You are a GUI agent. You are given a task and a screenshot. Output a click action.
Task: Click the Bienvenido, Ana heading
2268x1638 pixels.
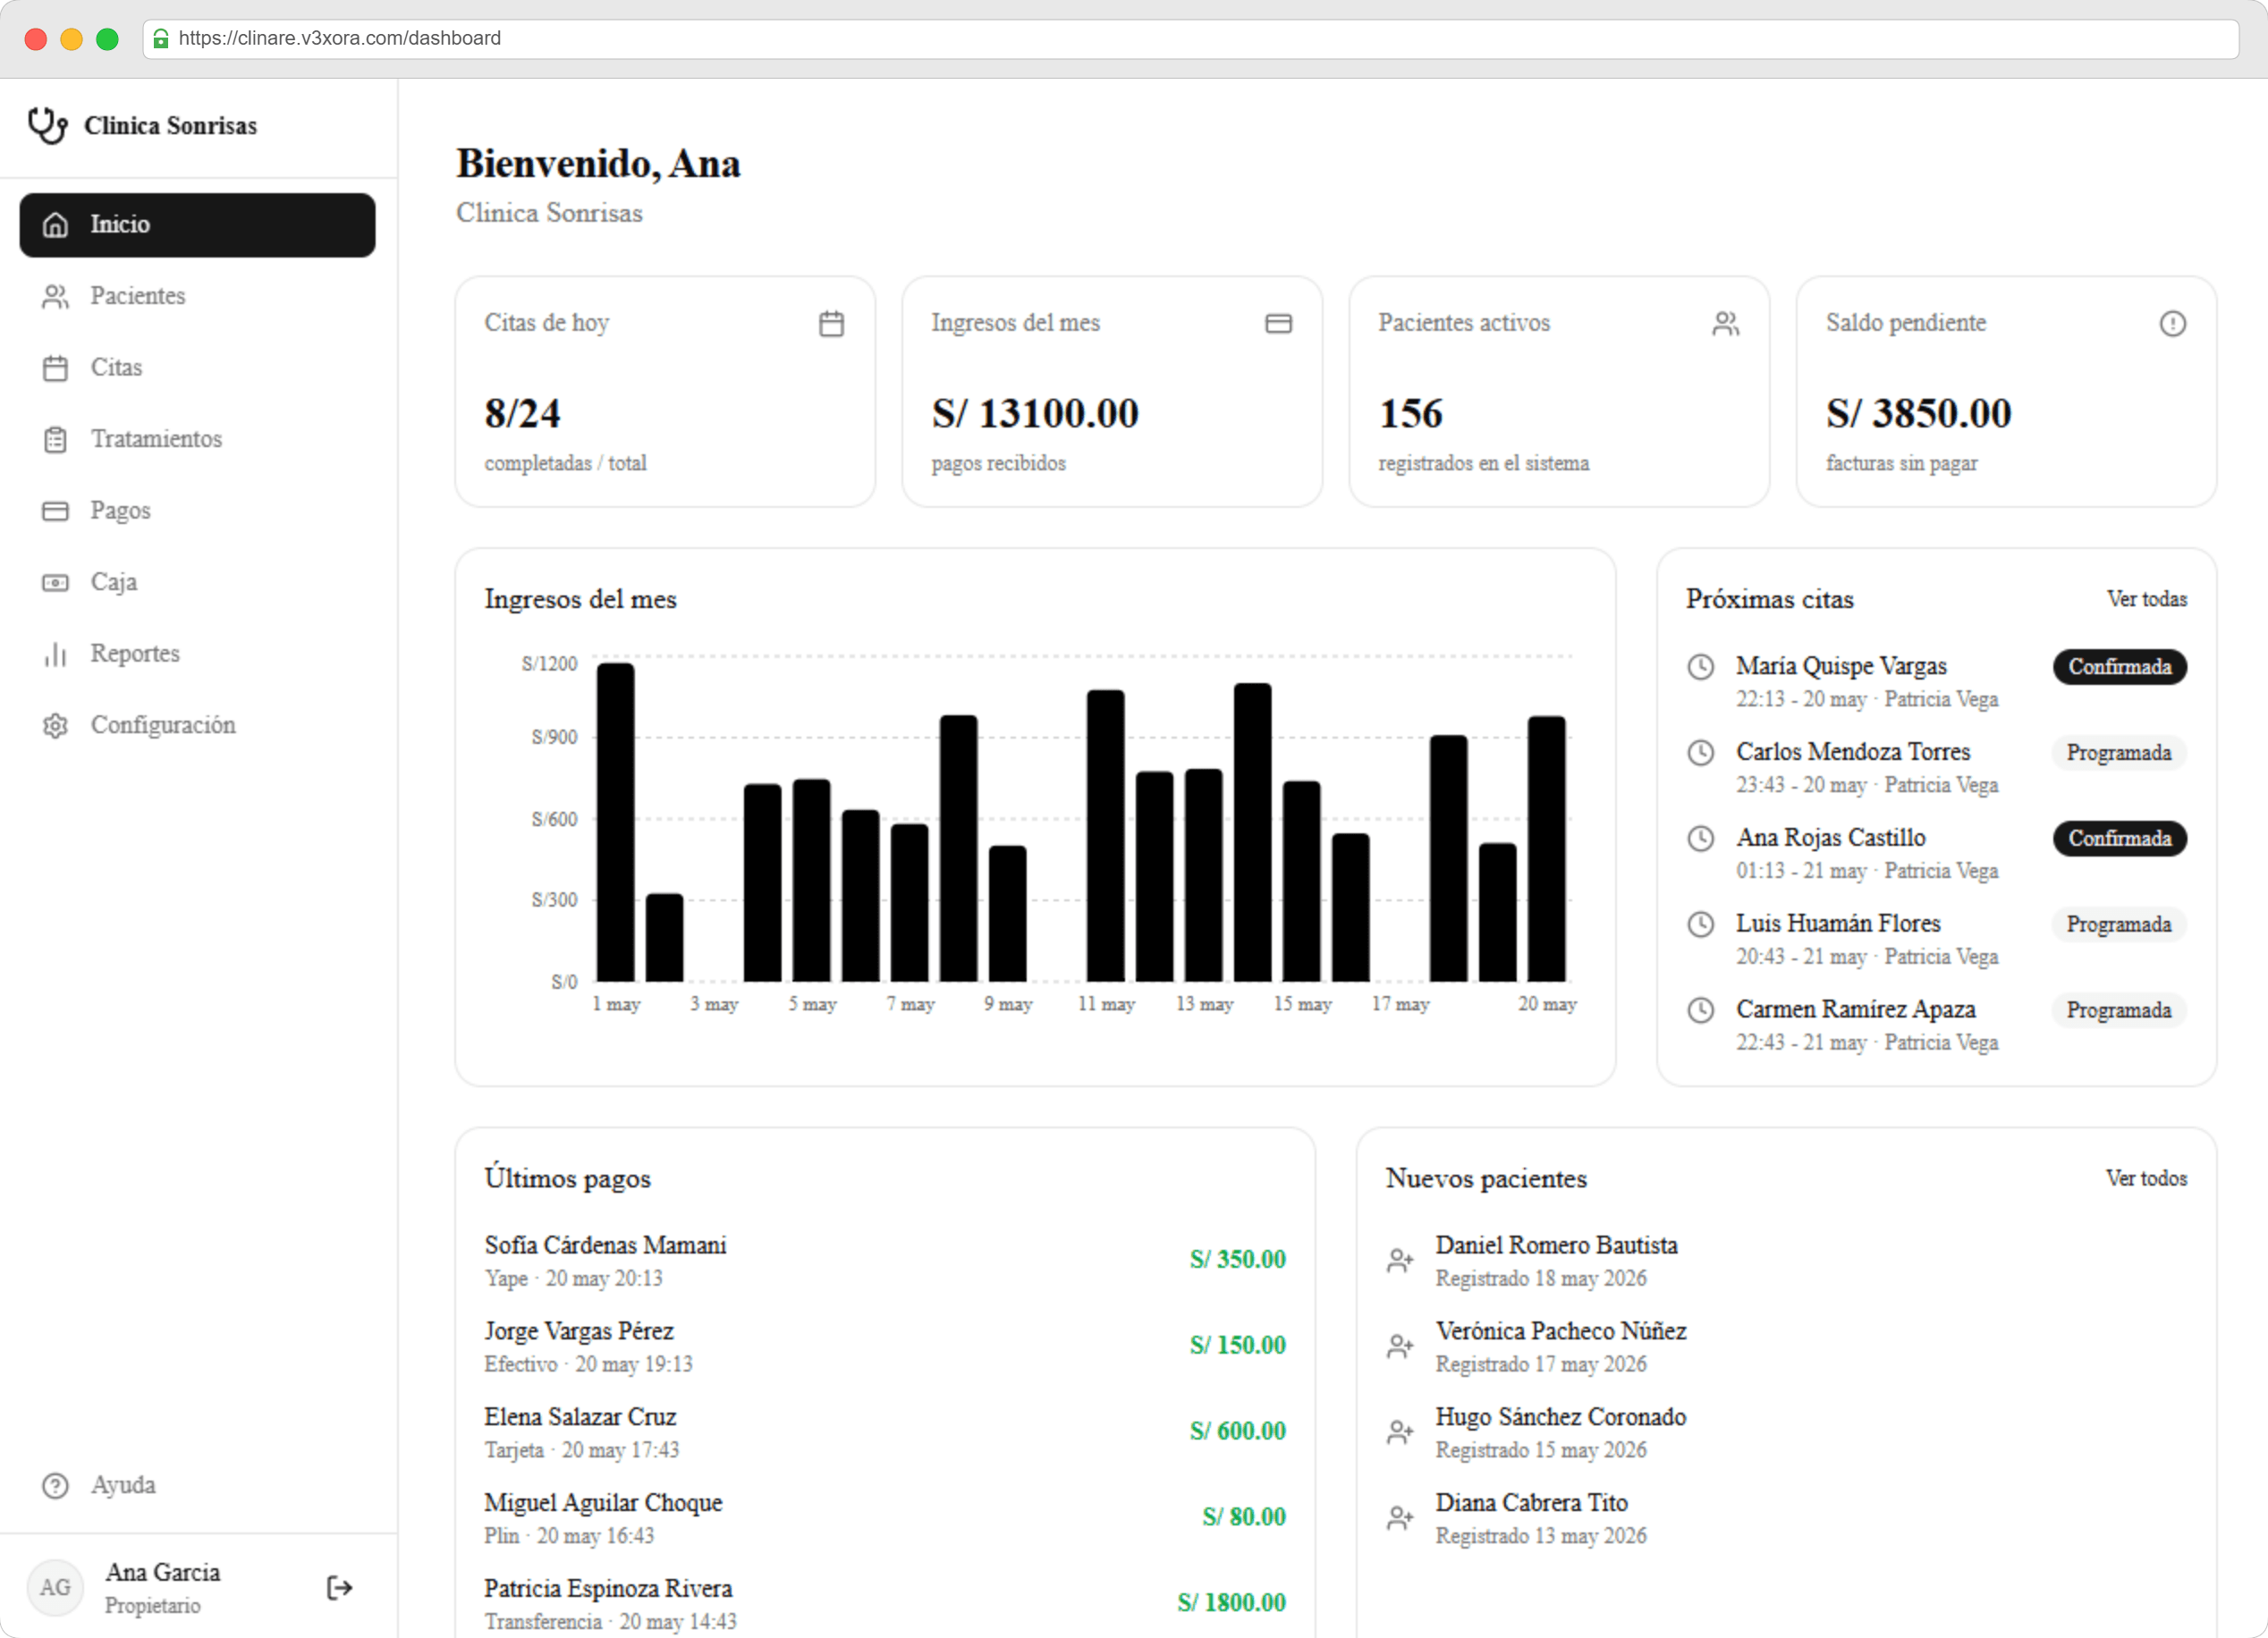[598, 164]
